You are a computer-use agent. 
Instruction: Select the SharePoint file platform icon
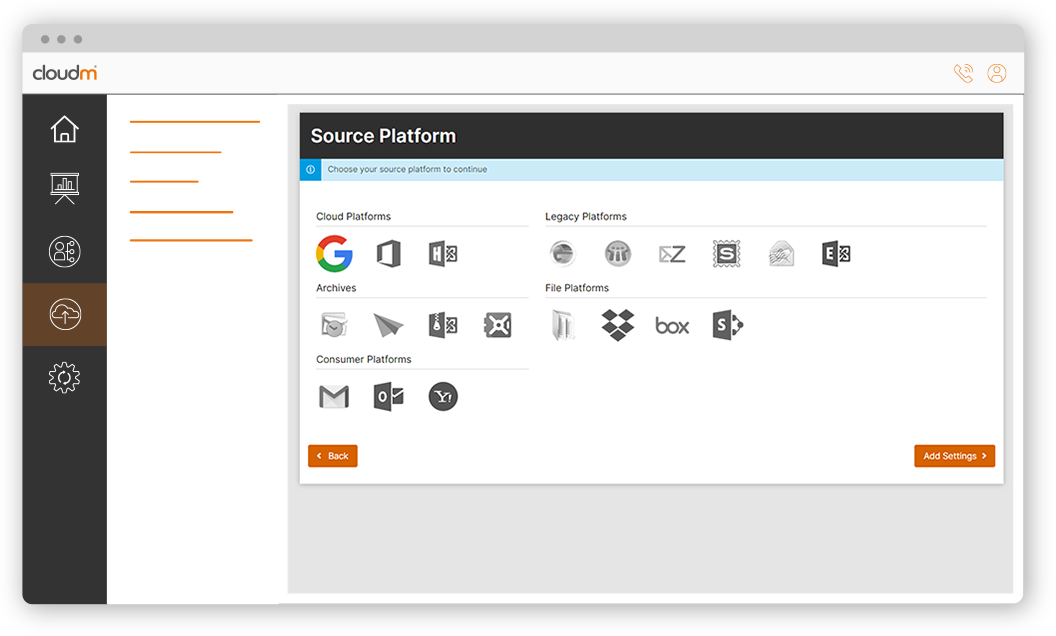727,325
